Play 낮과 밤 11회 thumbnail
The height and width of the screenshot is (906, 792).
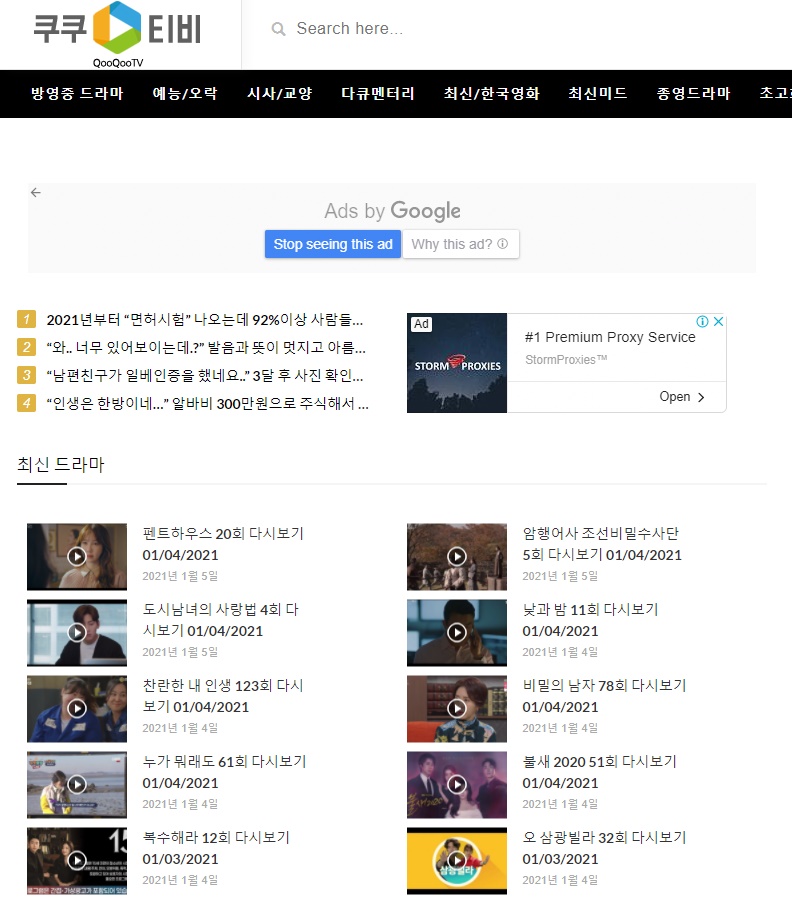coord(457,633)
